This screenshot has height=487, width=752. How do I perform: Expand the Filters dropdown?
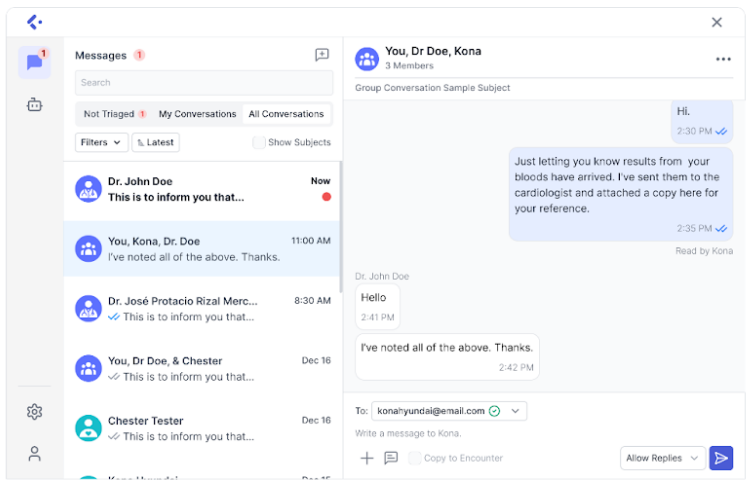[102, 142]
